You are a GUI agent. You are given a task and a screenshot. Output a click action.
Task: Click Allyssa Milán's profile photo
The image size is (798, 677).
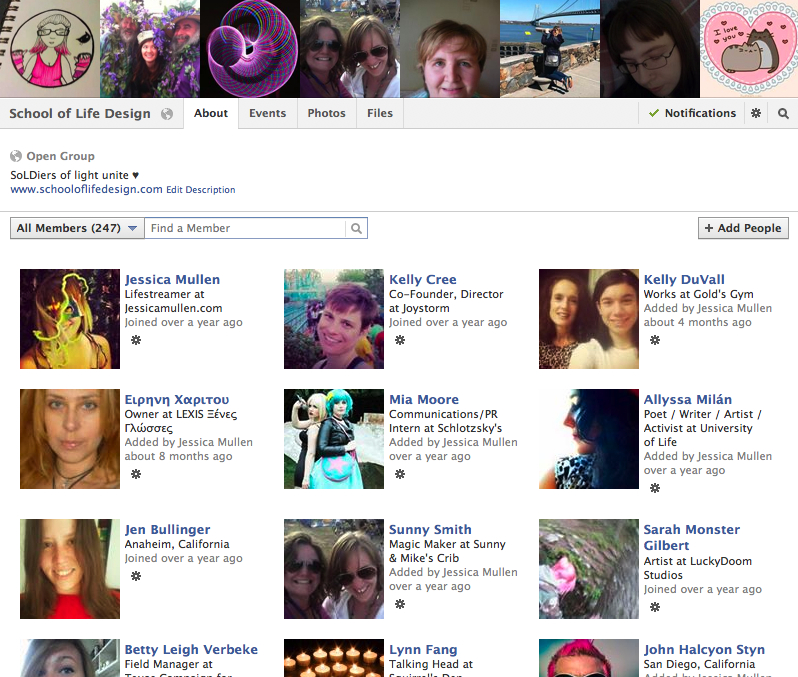coord(589,439)
